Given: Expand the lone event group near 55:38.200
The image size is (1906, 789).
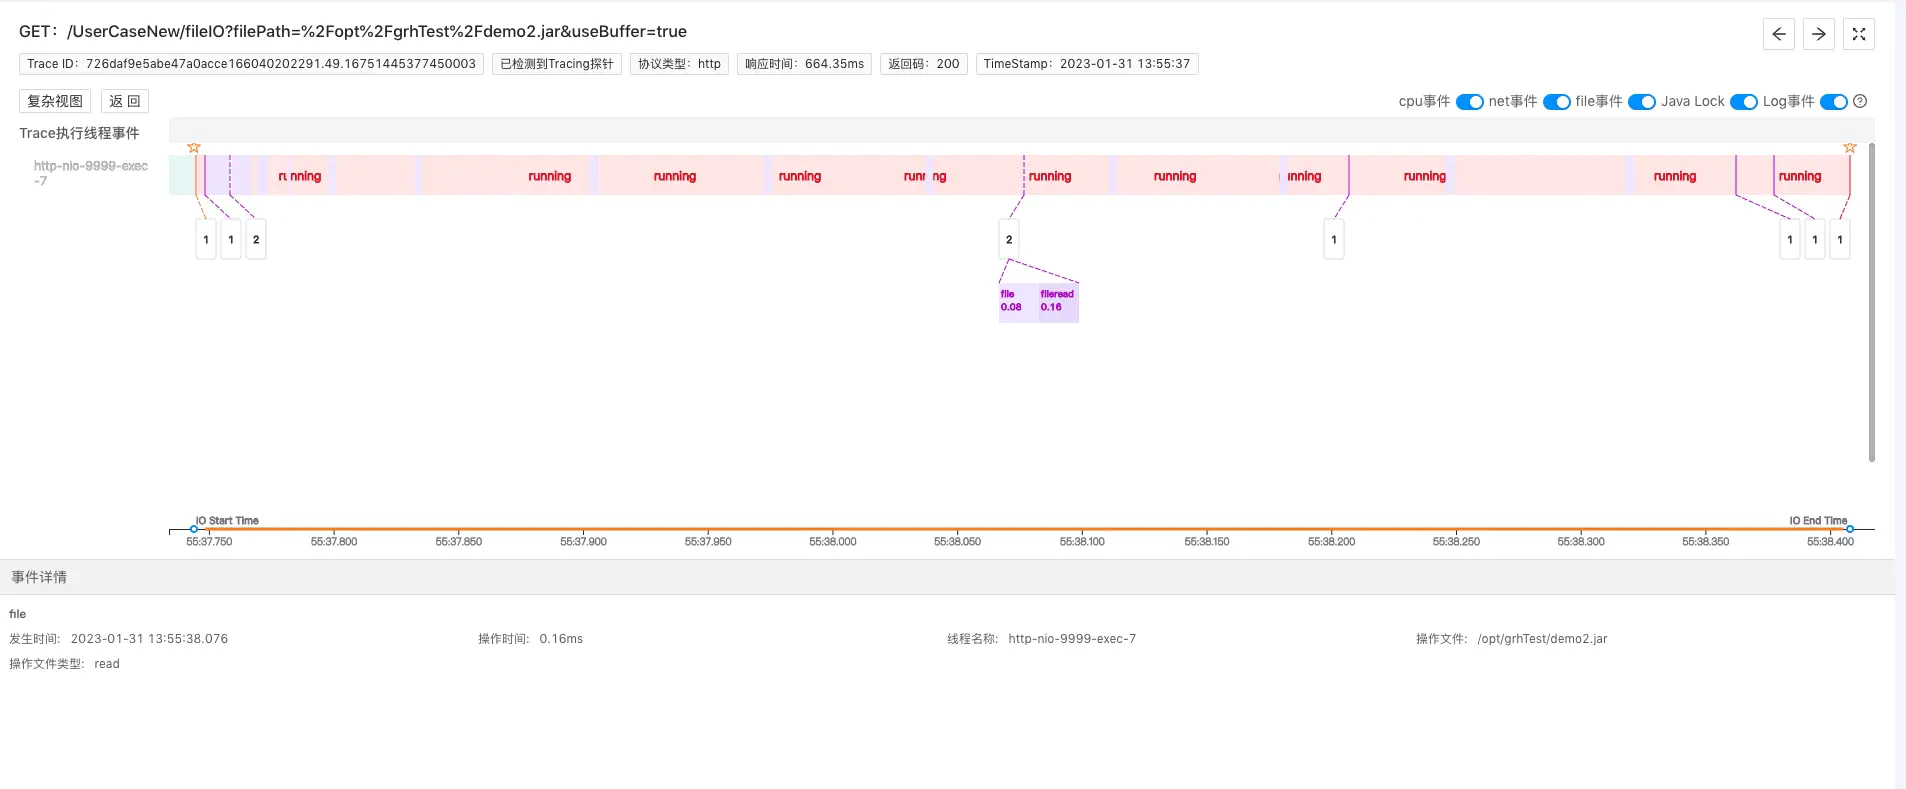Looking at the screenshot, I should point(1333,240).
